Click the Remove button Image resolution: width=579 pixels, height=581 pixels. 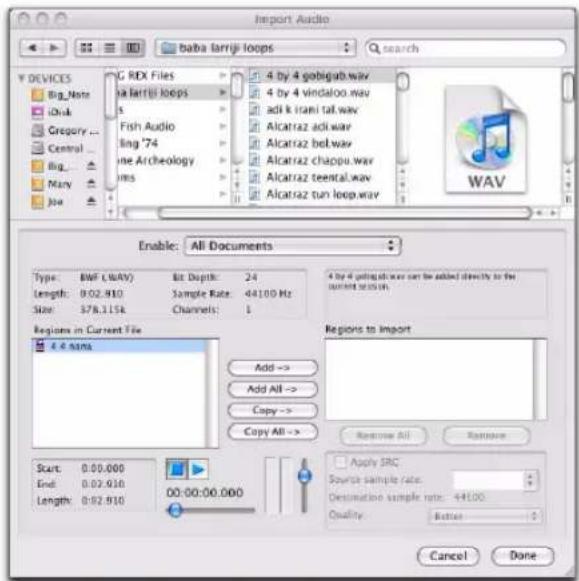[486, 436]
